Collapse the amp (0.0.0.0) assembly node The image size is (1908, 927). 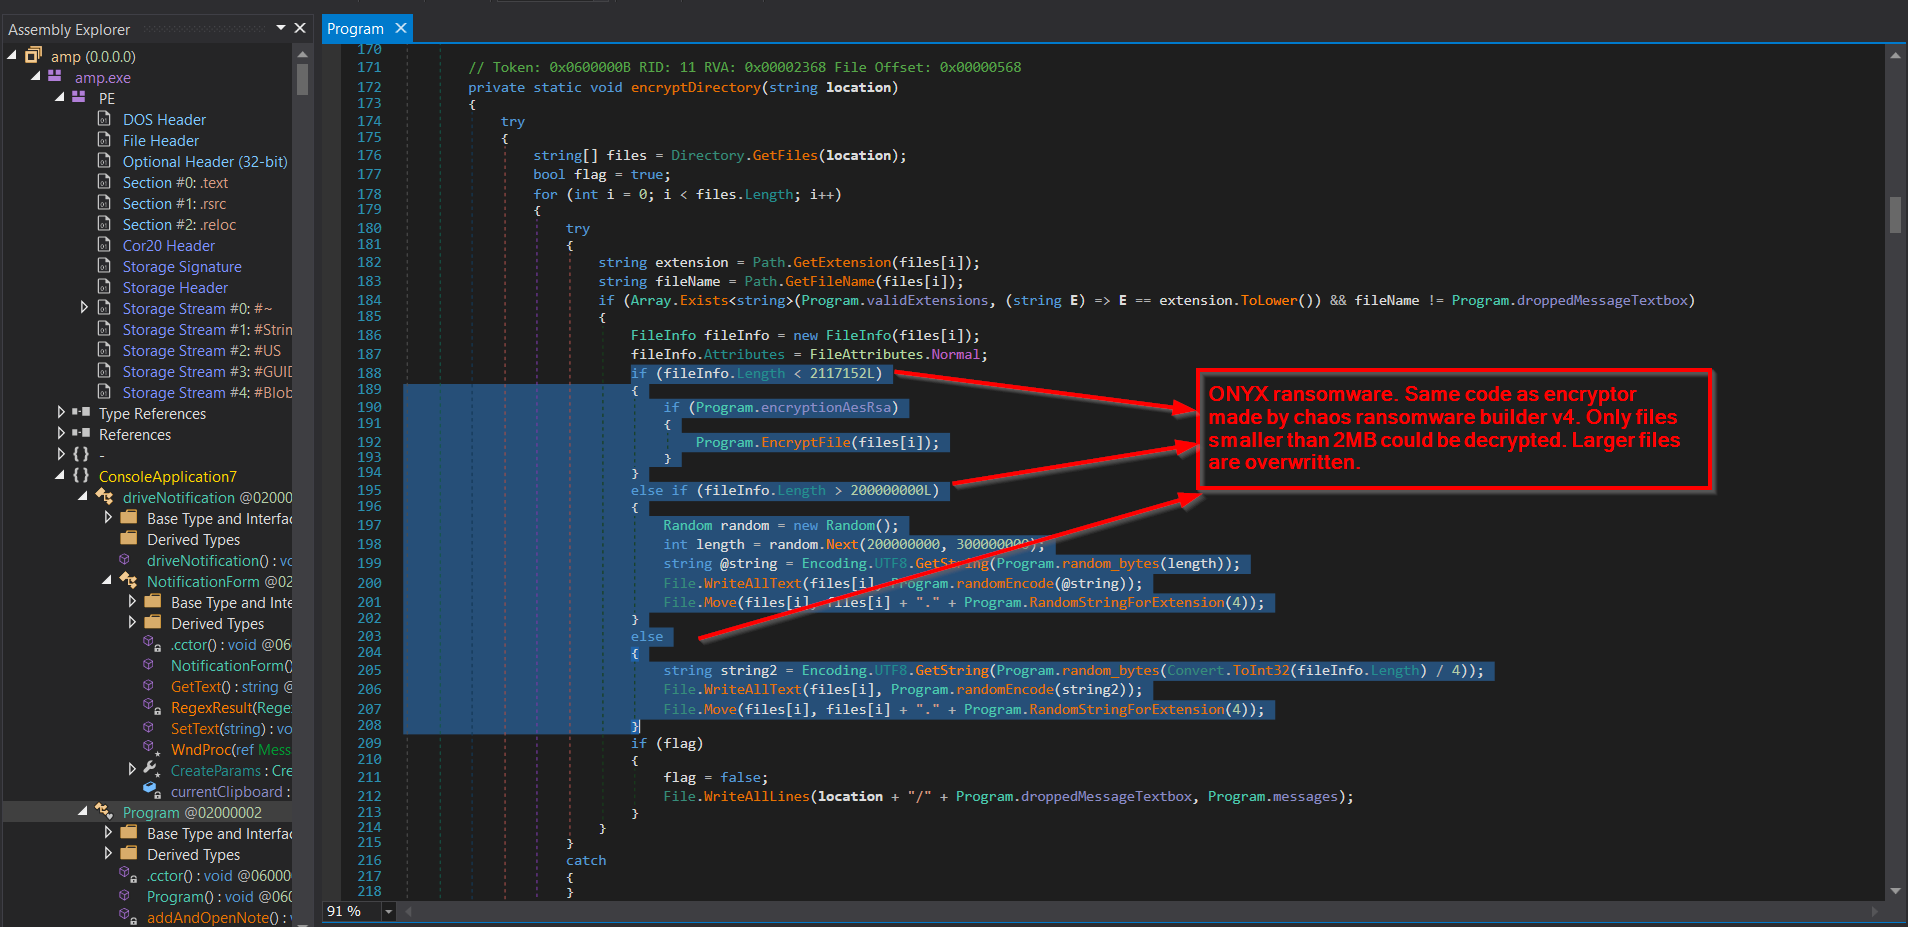click(x=12, y=56)
